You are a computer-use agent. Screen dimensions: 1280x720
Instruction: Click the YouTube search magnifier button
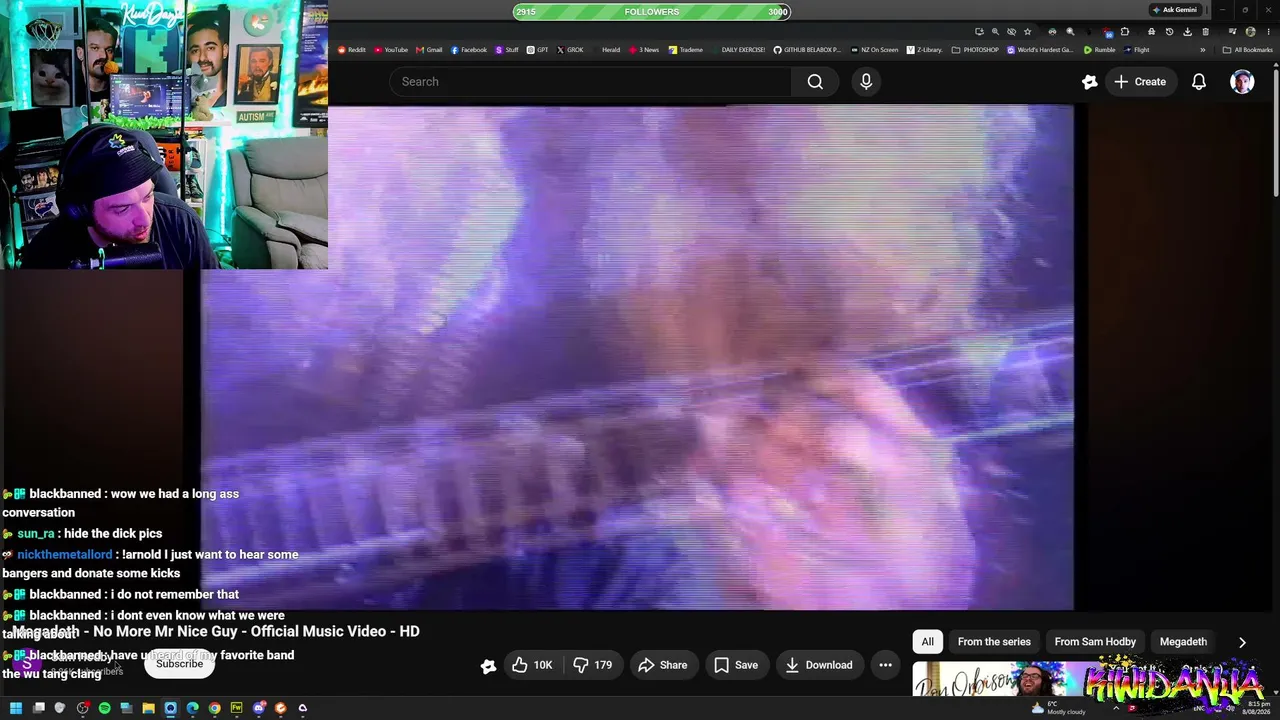tap(815, 82)
